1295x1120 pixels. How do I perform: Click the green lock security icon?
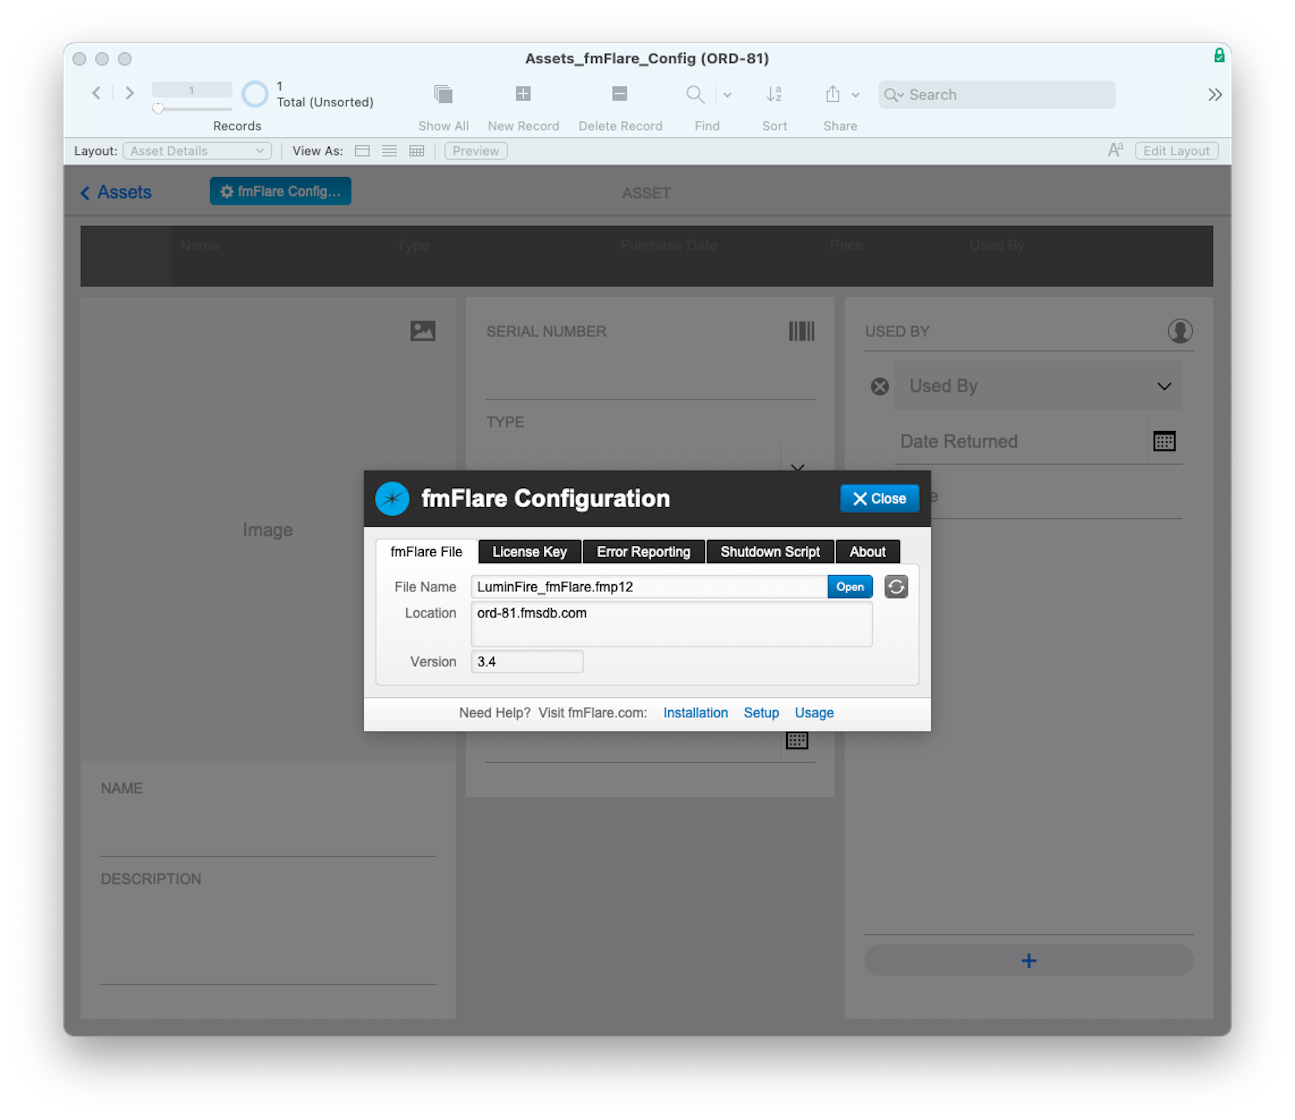[1219, 56]
